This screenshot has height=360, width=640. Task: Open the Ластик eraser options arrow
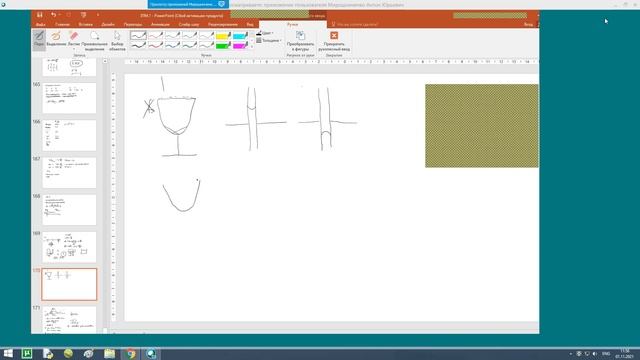pyautogui.click(x=73, y=49)
